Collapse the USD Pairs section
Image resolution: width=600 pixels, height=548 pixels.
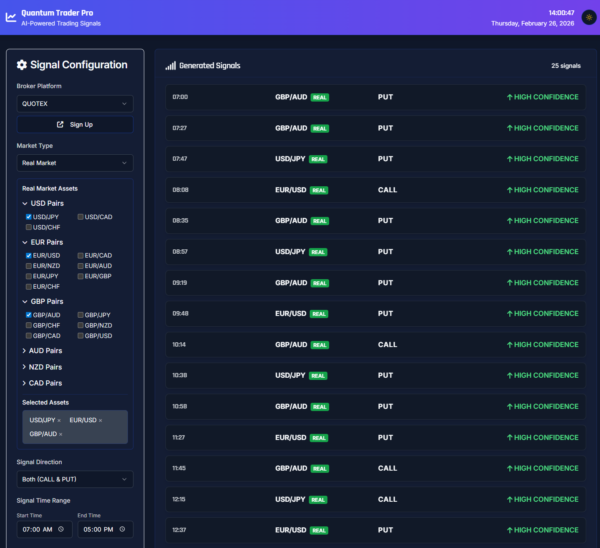tap(47, 203)
